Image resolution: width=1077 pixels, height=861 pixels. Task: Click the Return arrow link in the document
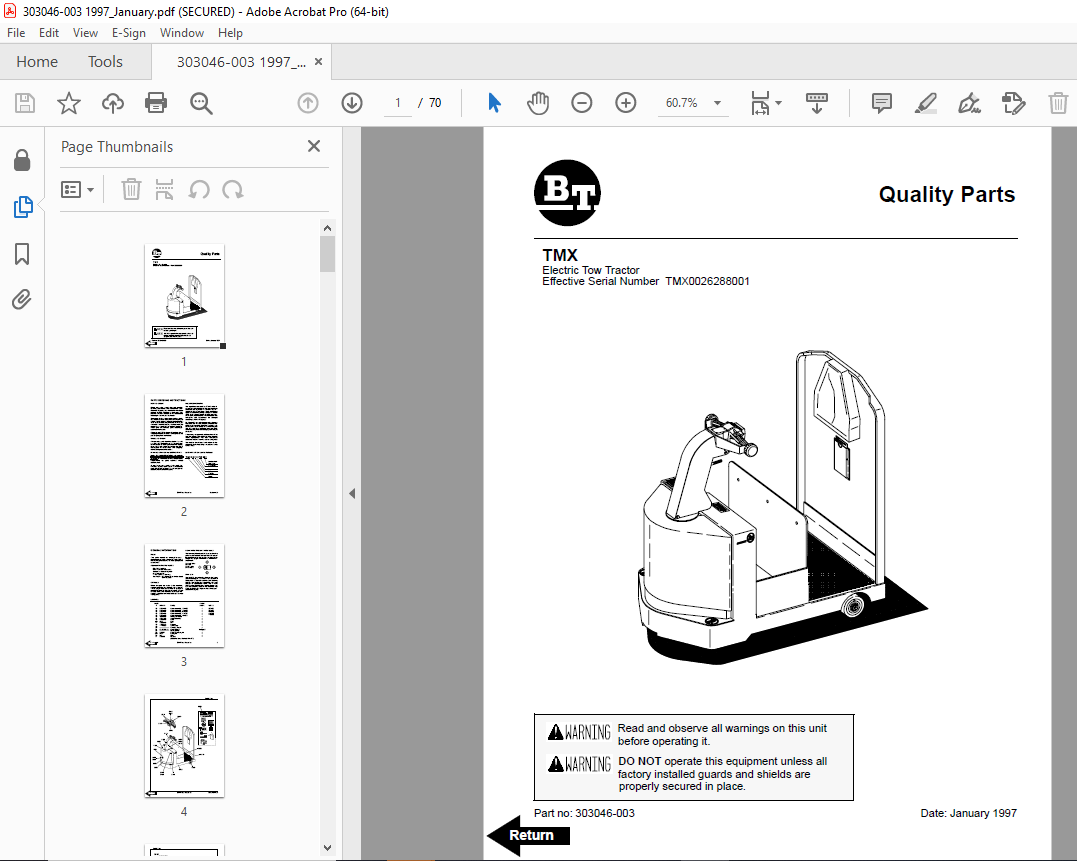(528, 835)
